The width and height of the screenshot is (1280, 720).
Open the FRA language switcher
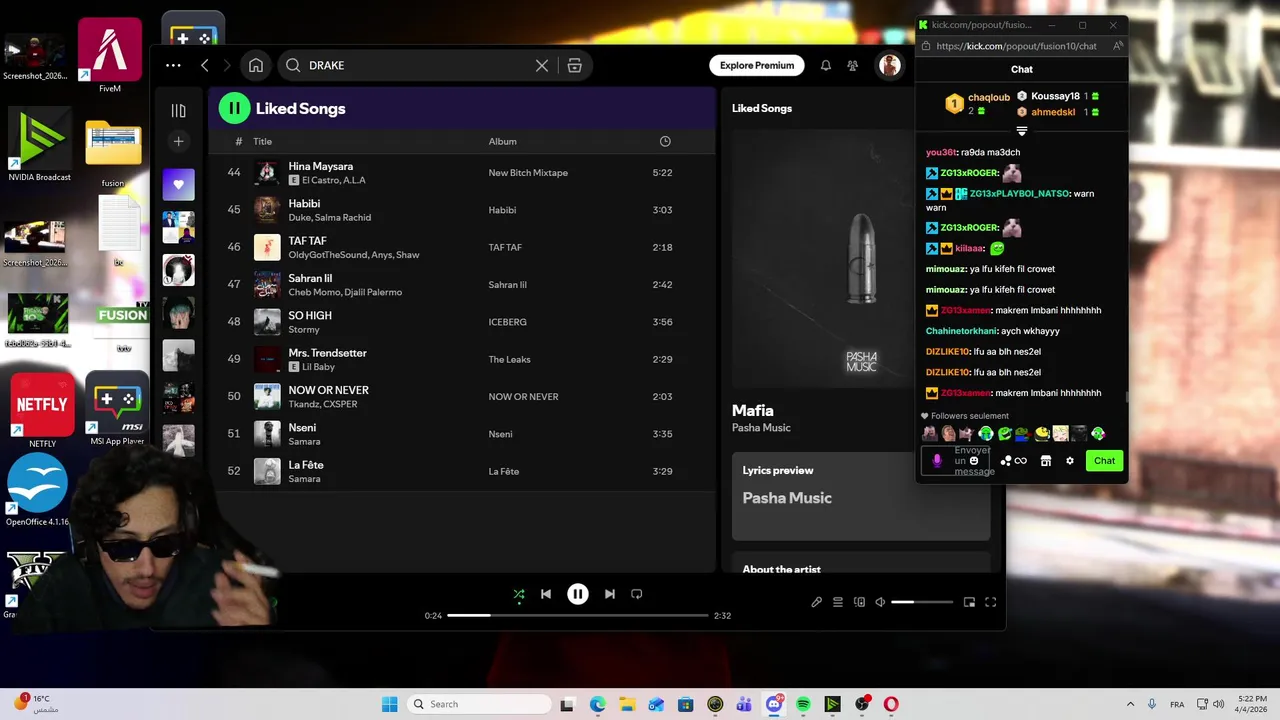click(1177, 704)
